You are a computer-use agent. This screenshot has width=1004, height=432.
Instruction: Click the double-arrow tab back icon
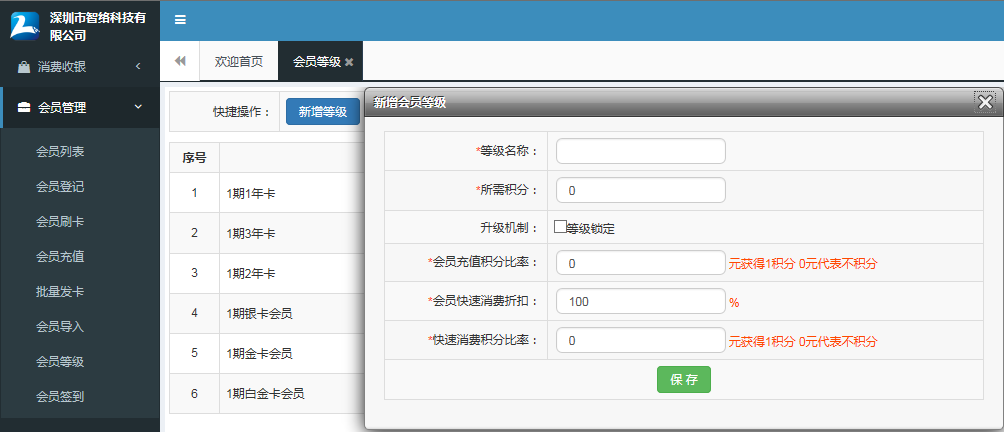click(x=180, y=61)
